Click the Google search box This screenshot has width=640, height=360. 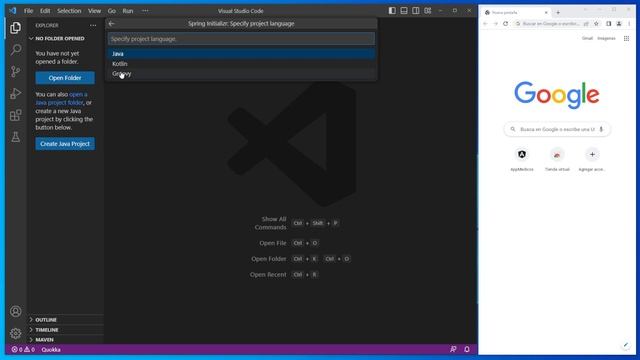[x=557, y=129]
